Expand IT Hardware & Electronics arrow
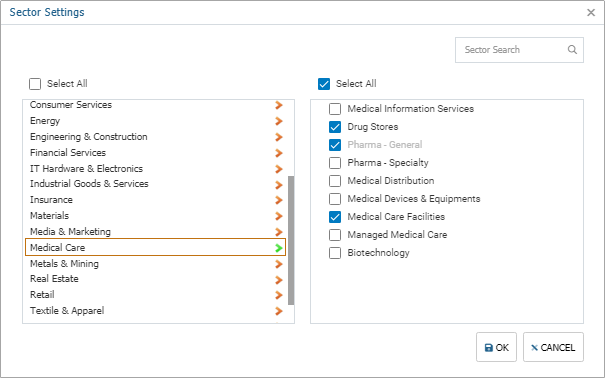This screenshot has width=605, height=378. 279,169
